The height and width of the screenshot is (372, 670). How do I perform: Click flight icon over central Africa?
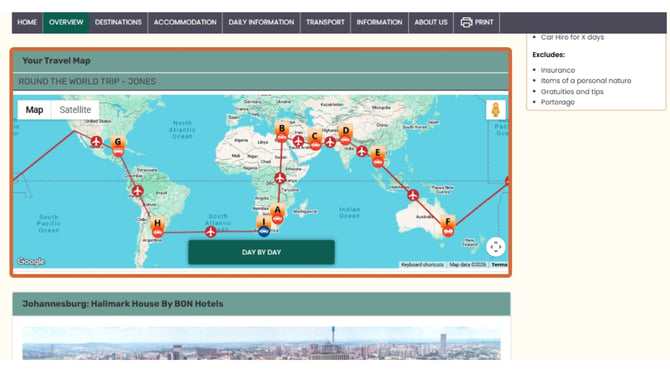point(280,178)
